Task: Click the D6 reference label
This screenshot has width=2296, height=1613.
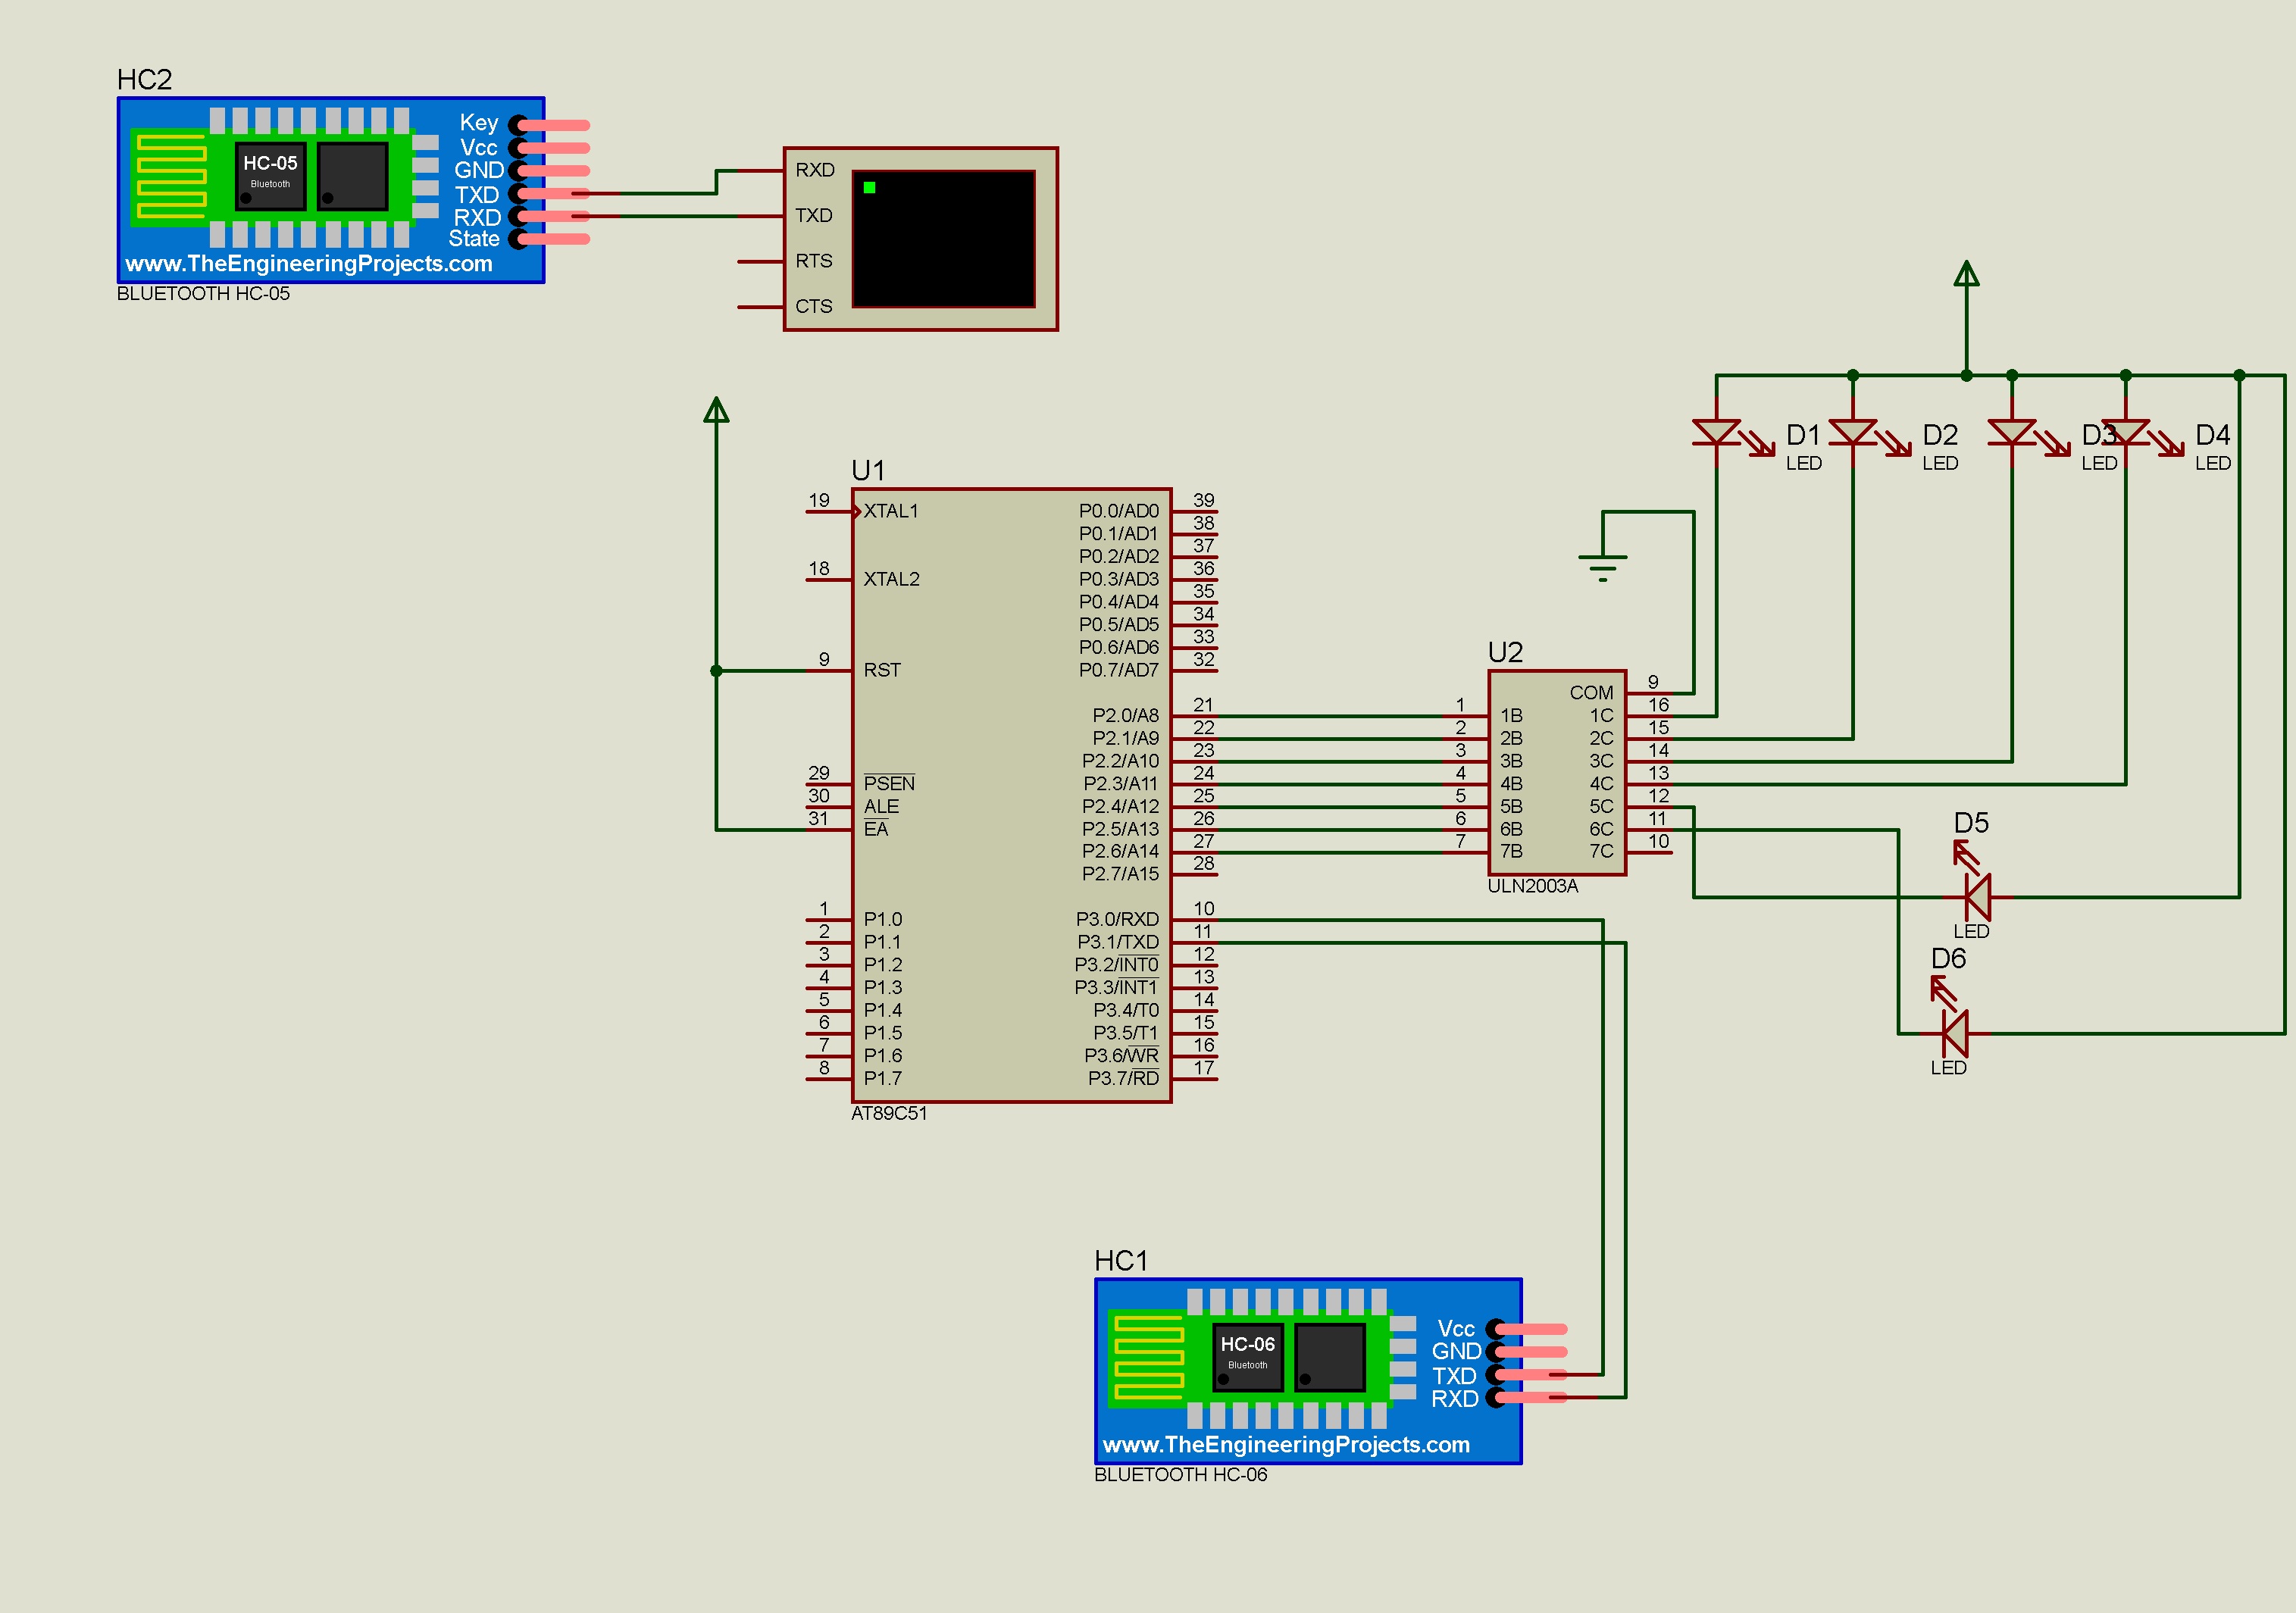Action: click(x=1948, y=959)
